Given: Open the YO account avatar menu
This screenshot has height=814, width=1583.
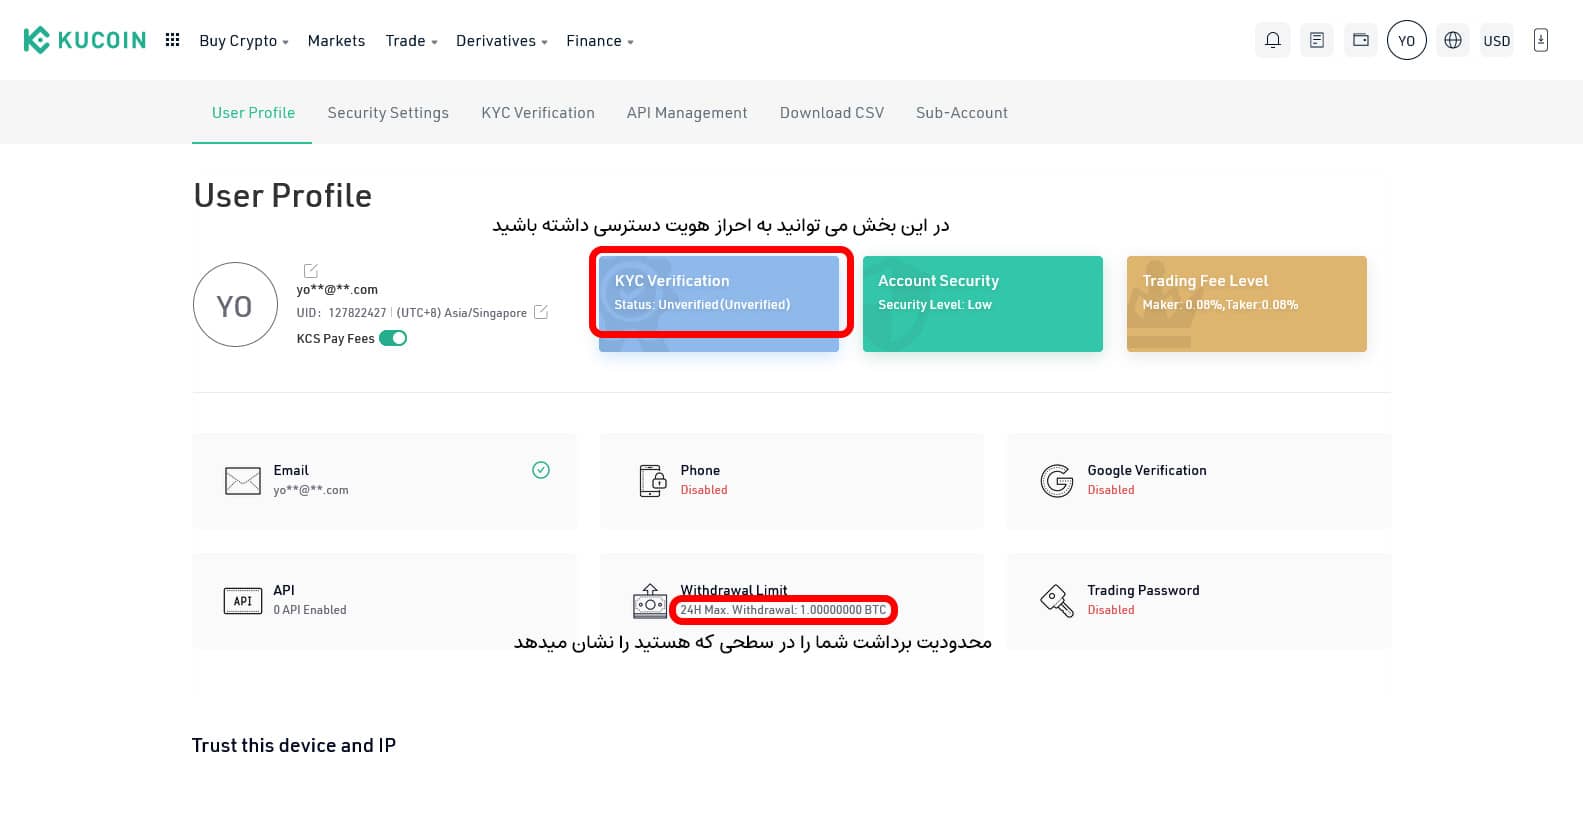Looking at the screenshot, I should pos(1406,40).
